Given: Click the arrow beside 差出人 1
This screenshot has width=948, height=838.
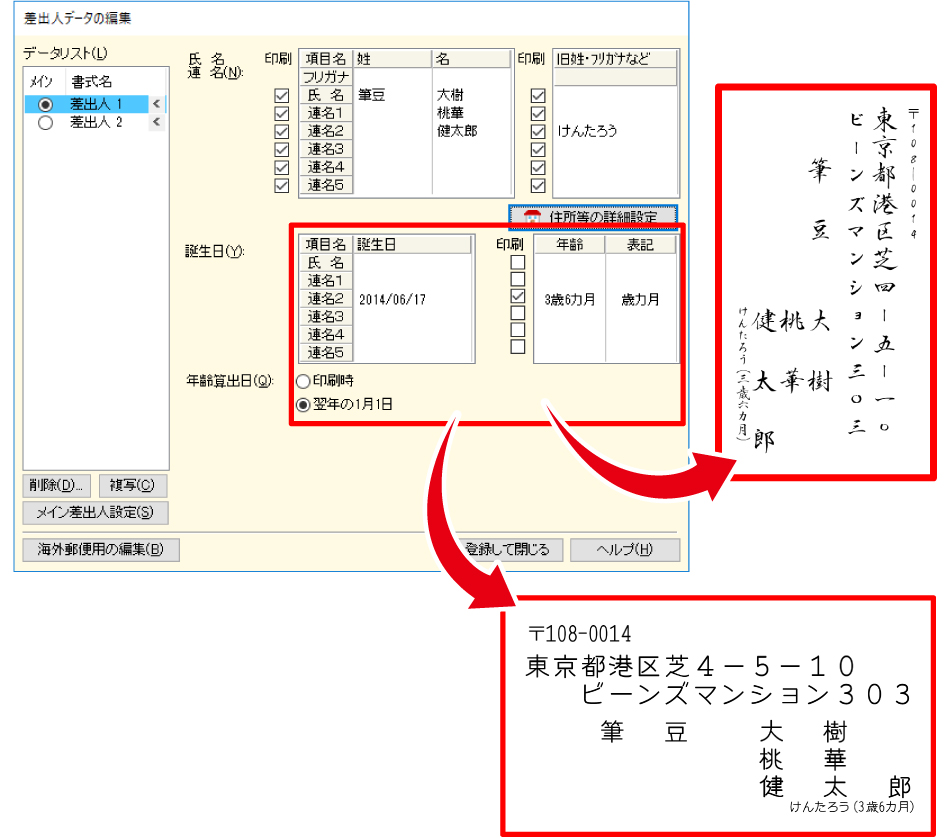Looking at the screenshot, I should [156, 104].
